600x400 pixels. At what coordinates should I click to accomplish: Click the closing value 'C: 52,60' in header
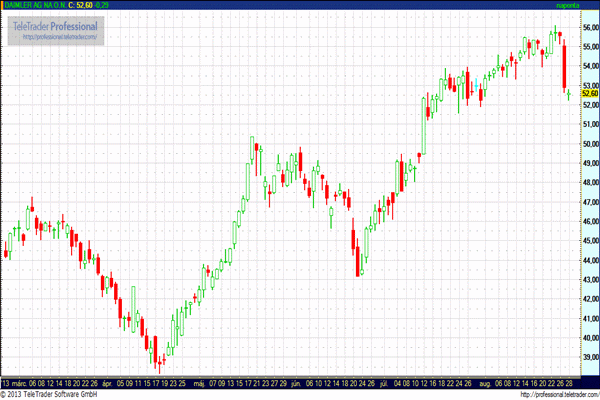pyautogui.click(x=78, y=6)
